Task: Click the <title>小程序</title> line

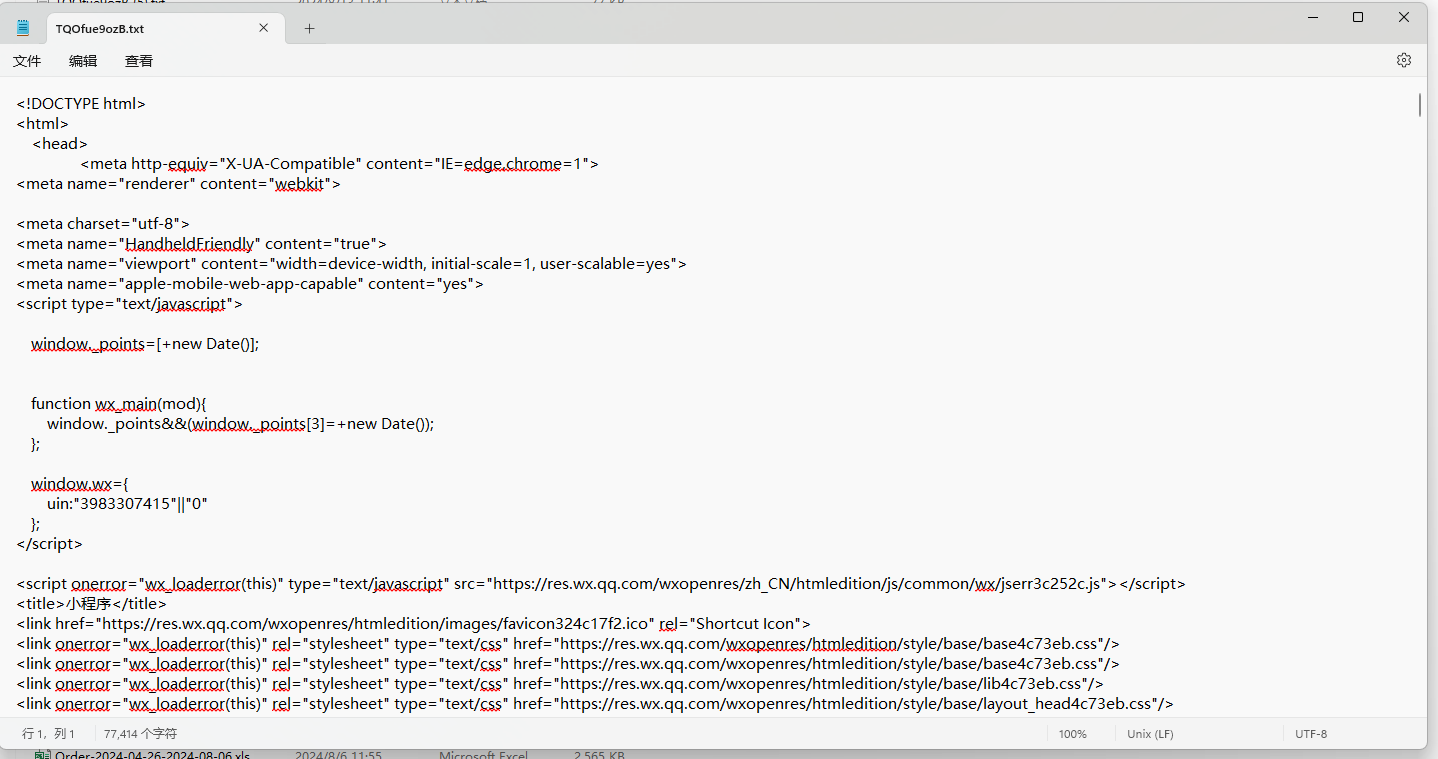Action: tap(92, 603)
